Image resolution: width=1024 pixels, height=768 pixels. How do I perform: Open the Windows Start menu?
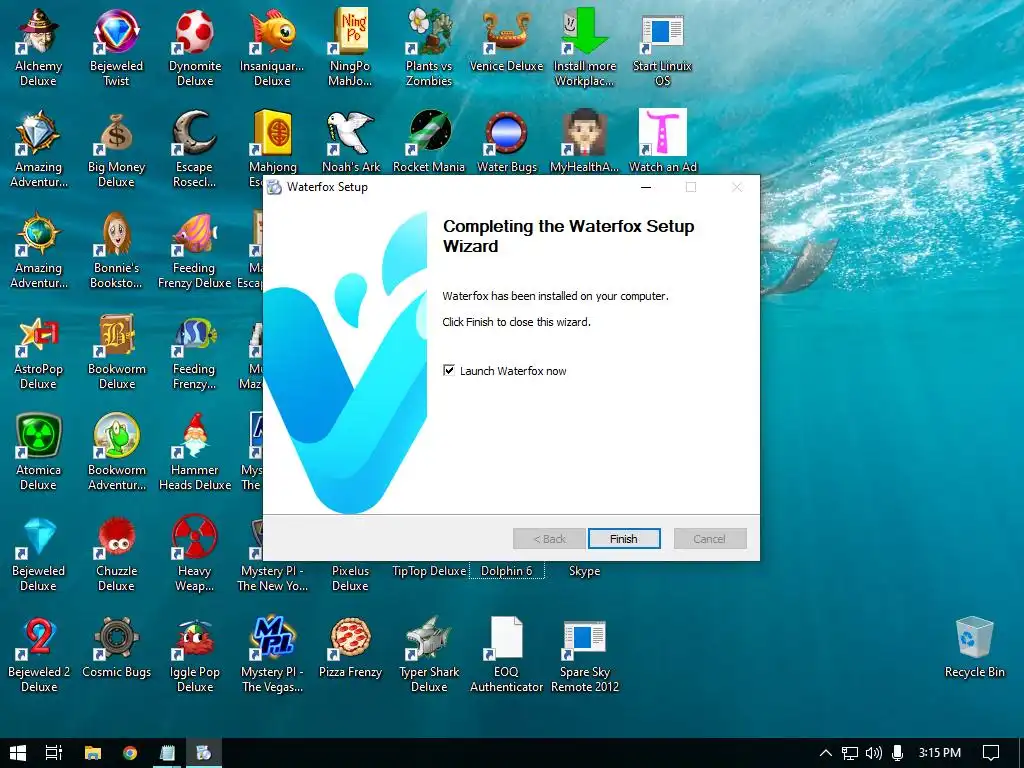(x=18, y=753)
